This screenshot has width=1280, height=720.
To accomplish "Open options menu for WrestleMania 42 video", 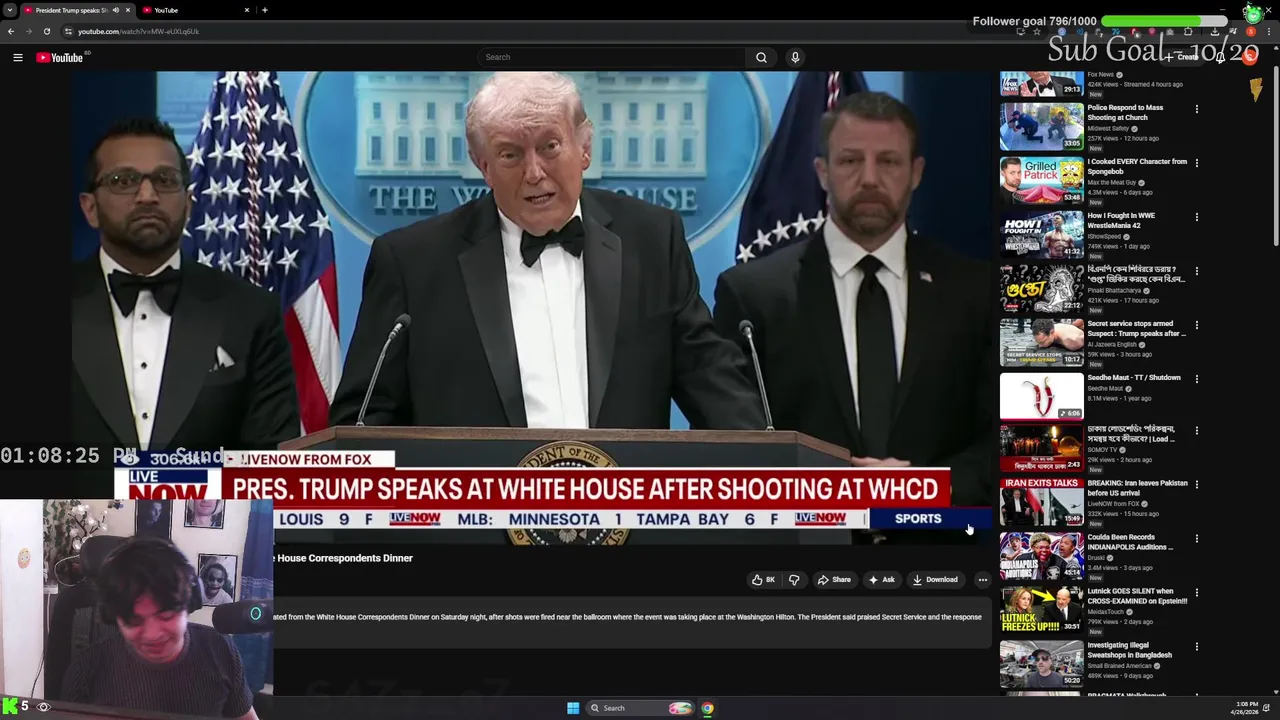I will [1197, 217].
